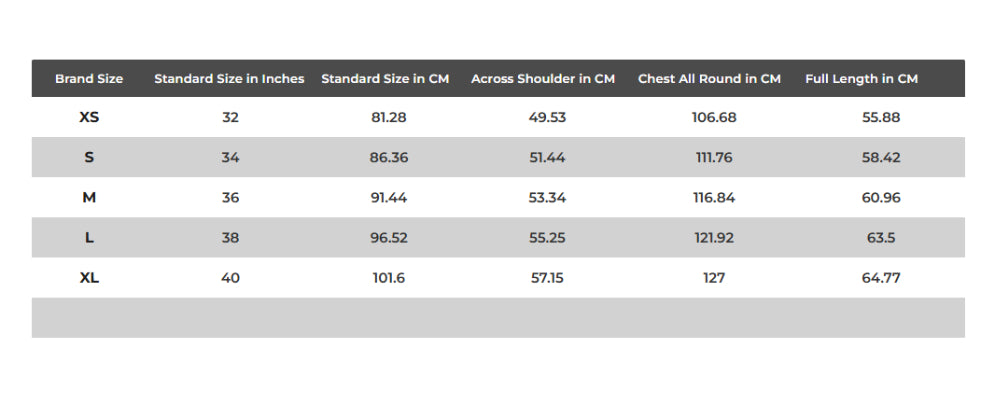
Task: Click the Standard Size in Inches header
Action: [229, 78]
